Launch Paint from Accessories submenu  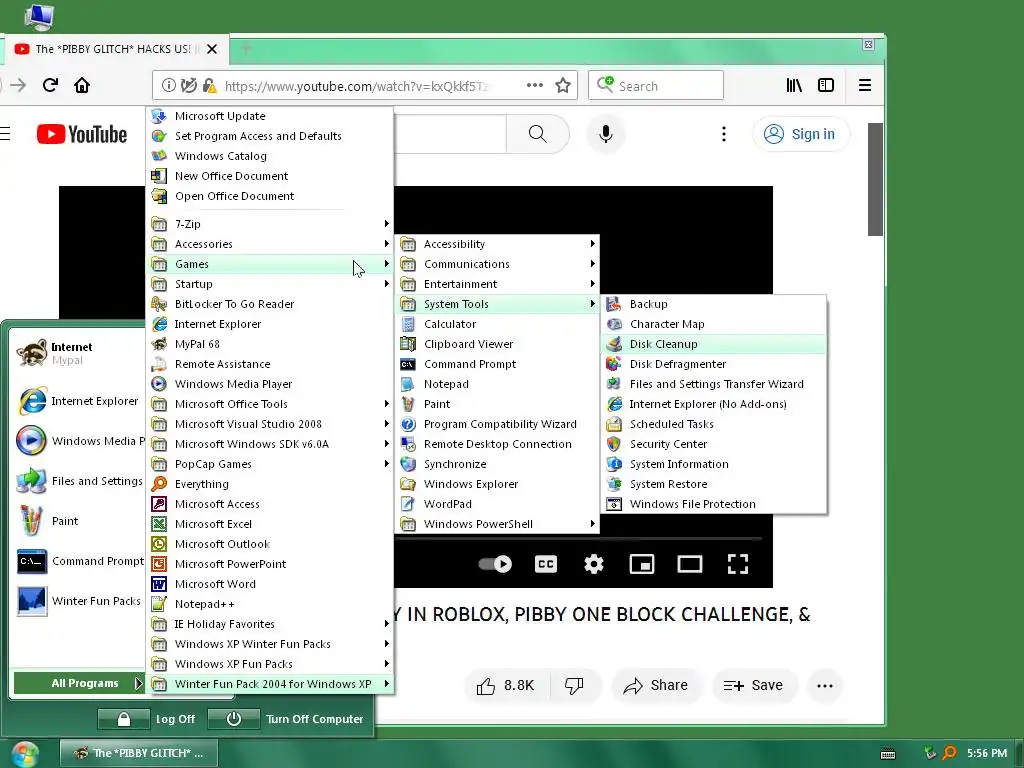[497, 404]
